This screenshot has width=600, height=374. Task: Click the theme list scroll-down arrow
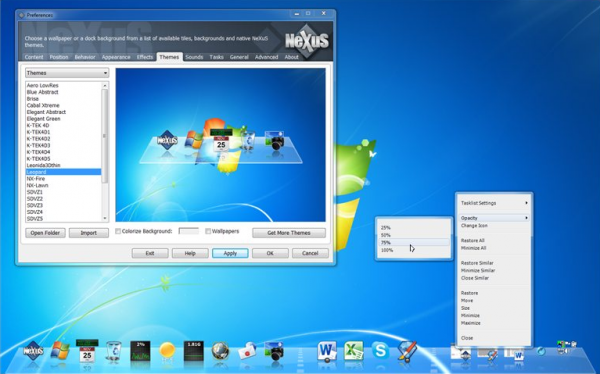105,218
